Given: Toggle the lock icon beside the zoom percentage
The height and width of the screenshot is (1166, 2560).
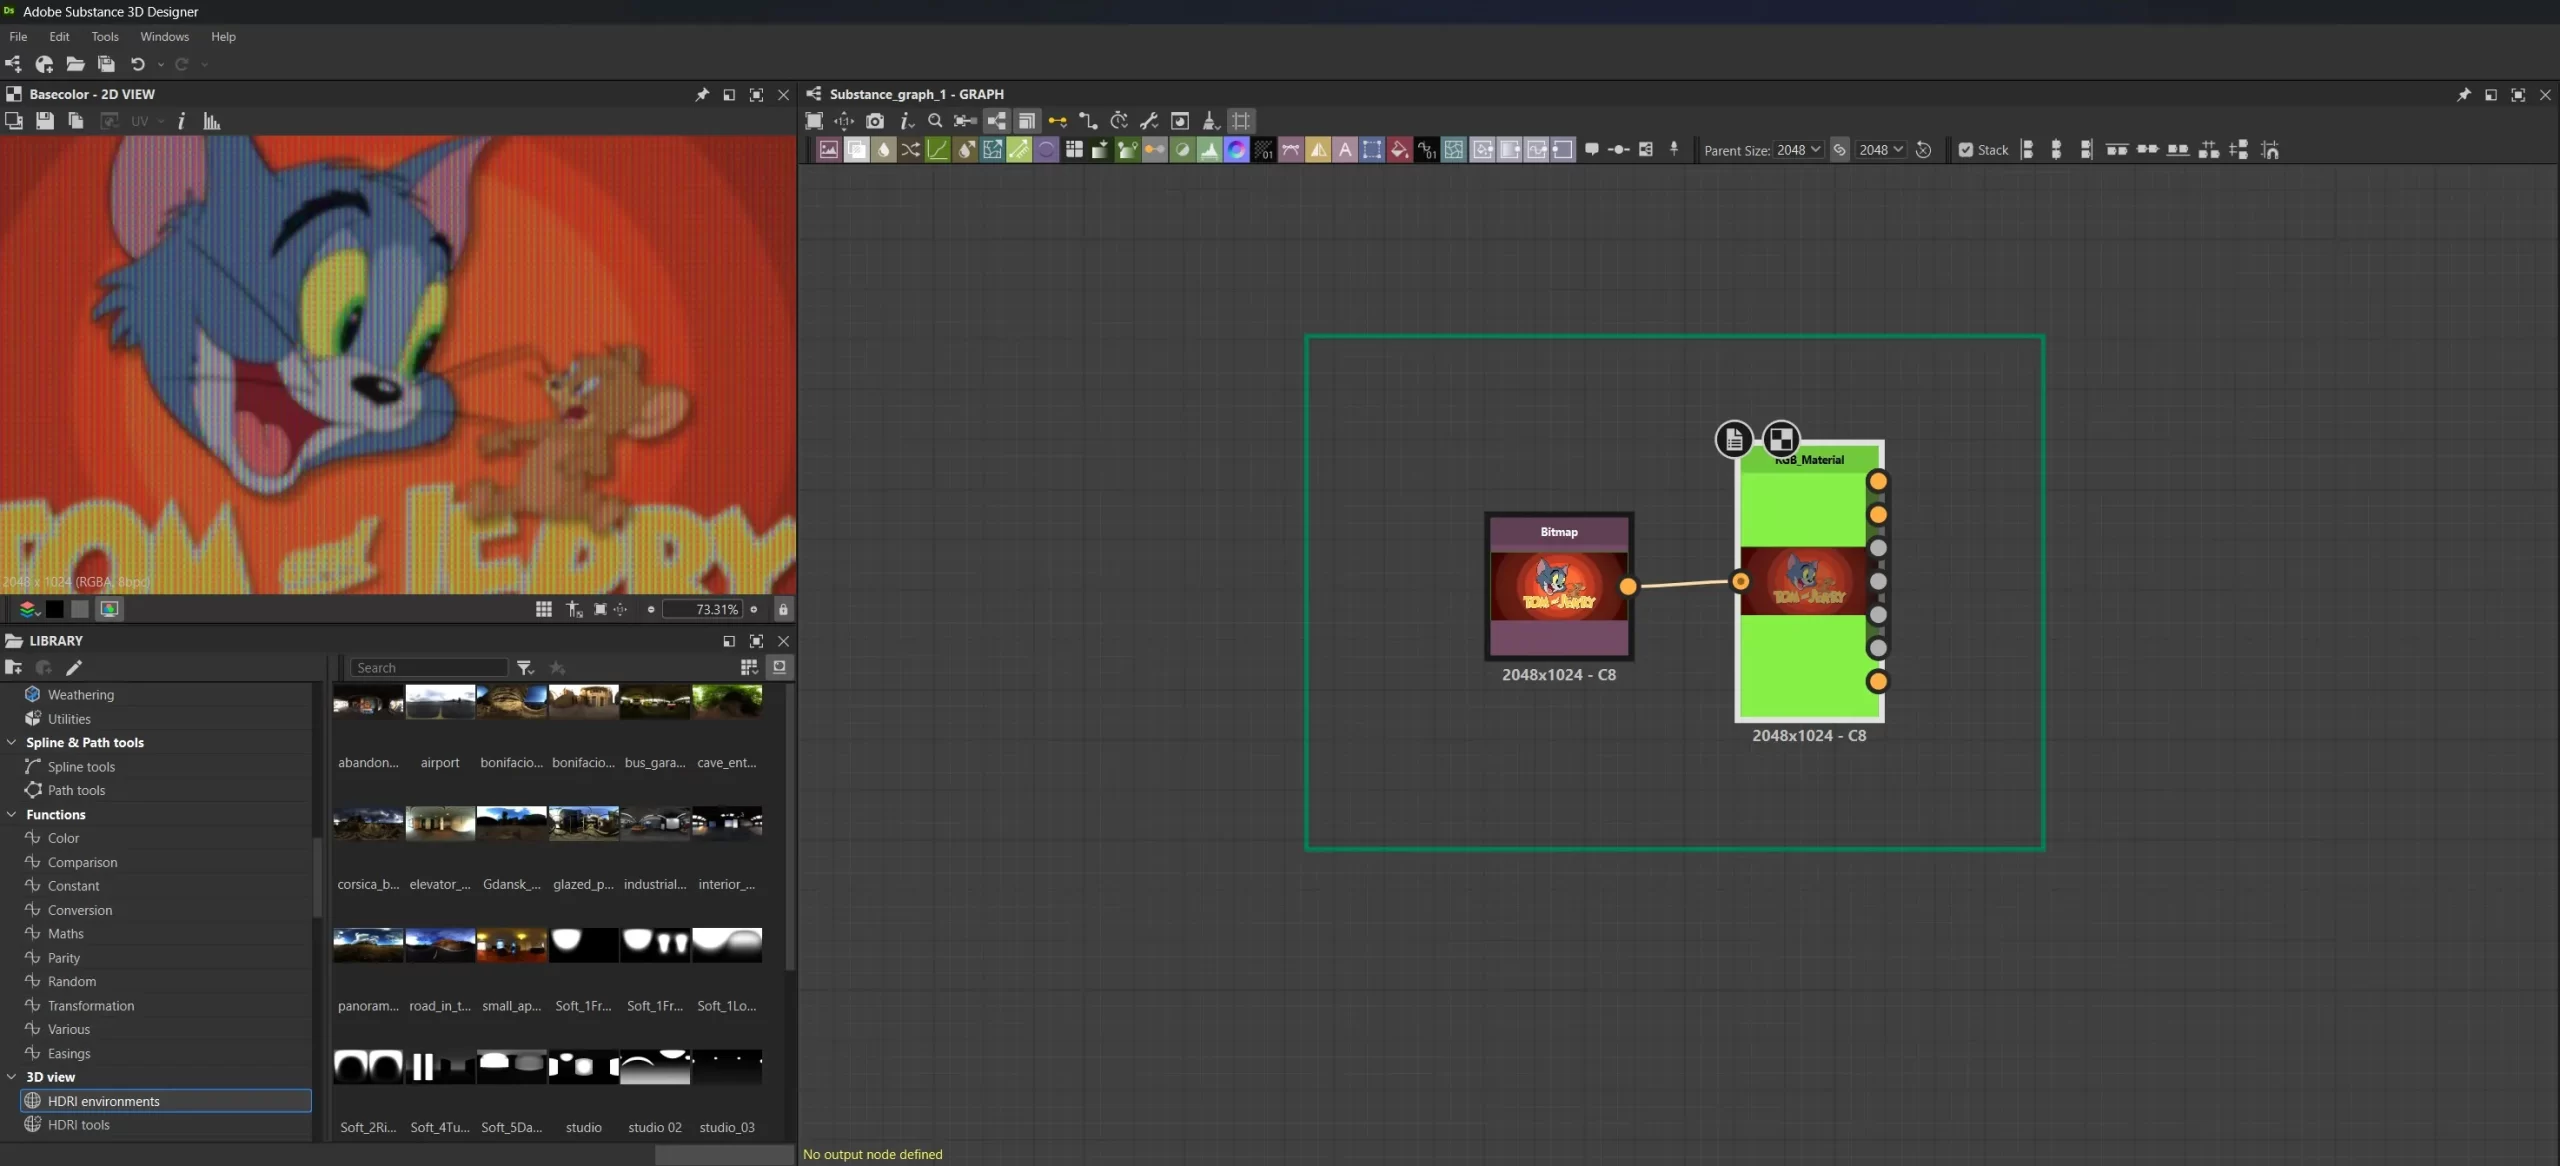Looking at the screenshot, I should pos(783,609).
